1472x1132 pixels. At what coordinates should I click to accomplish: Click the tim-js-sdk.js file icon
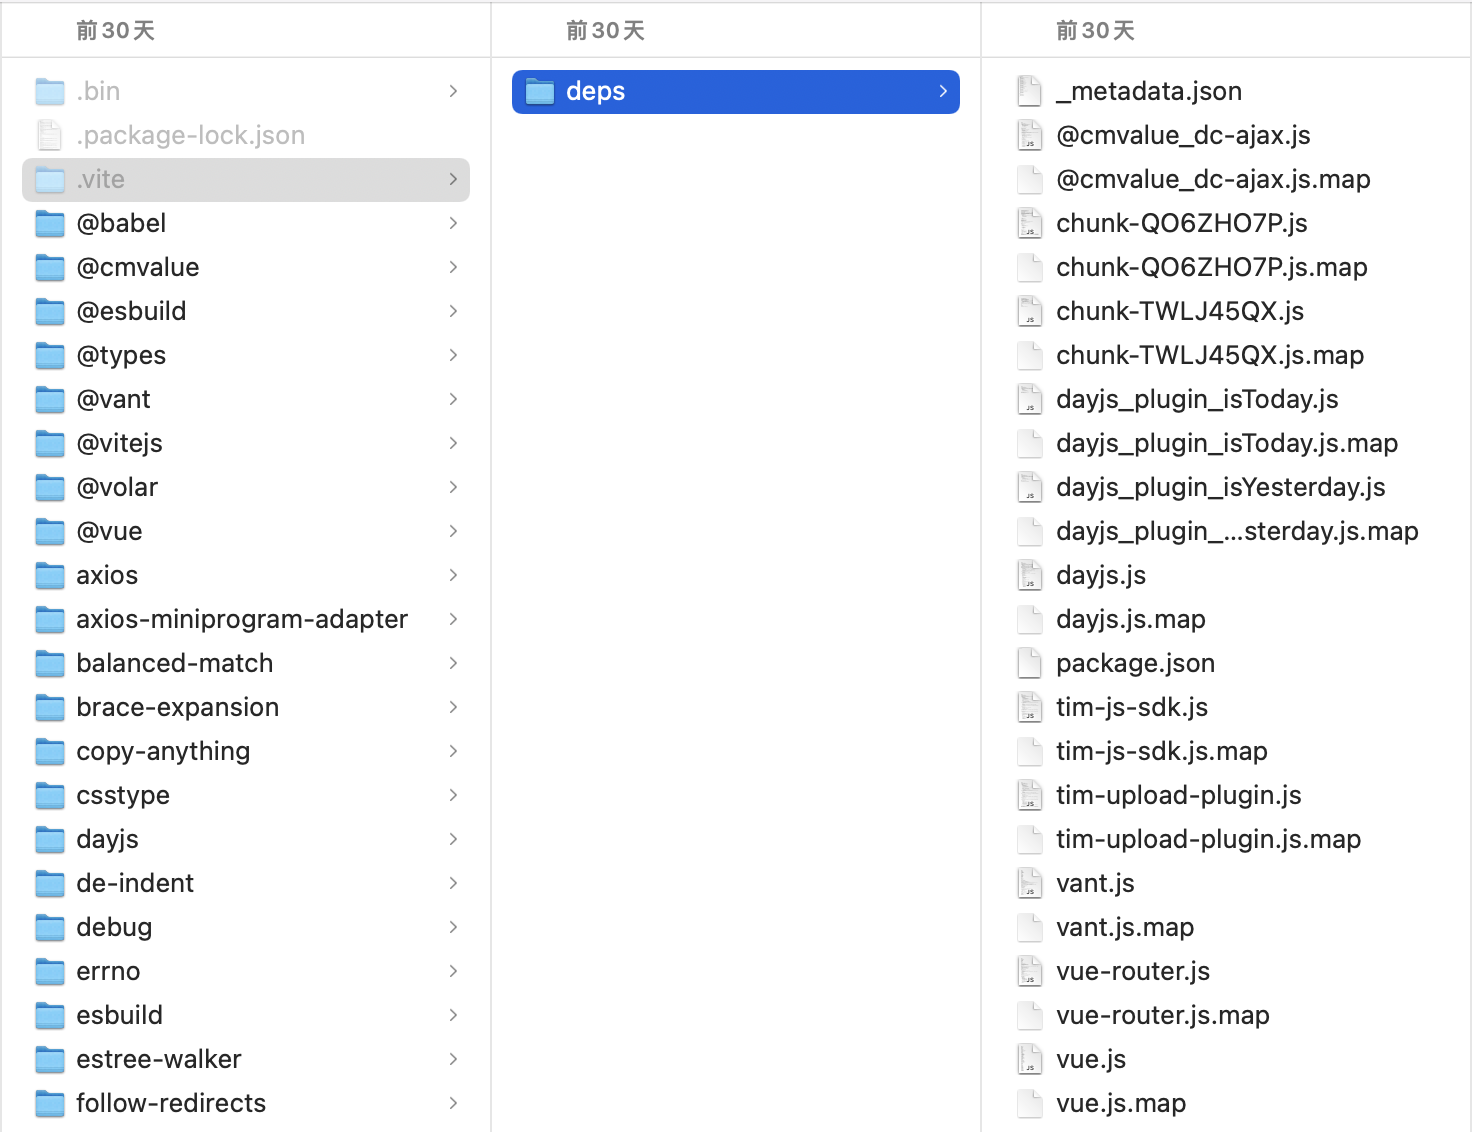[1030, 708]
